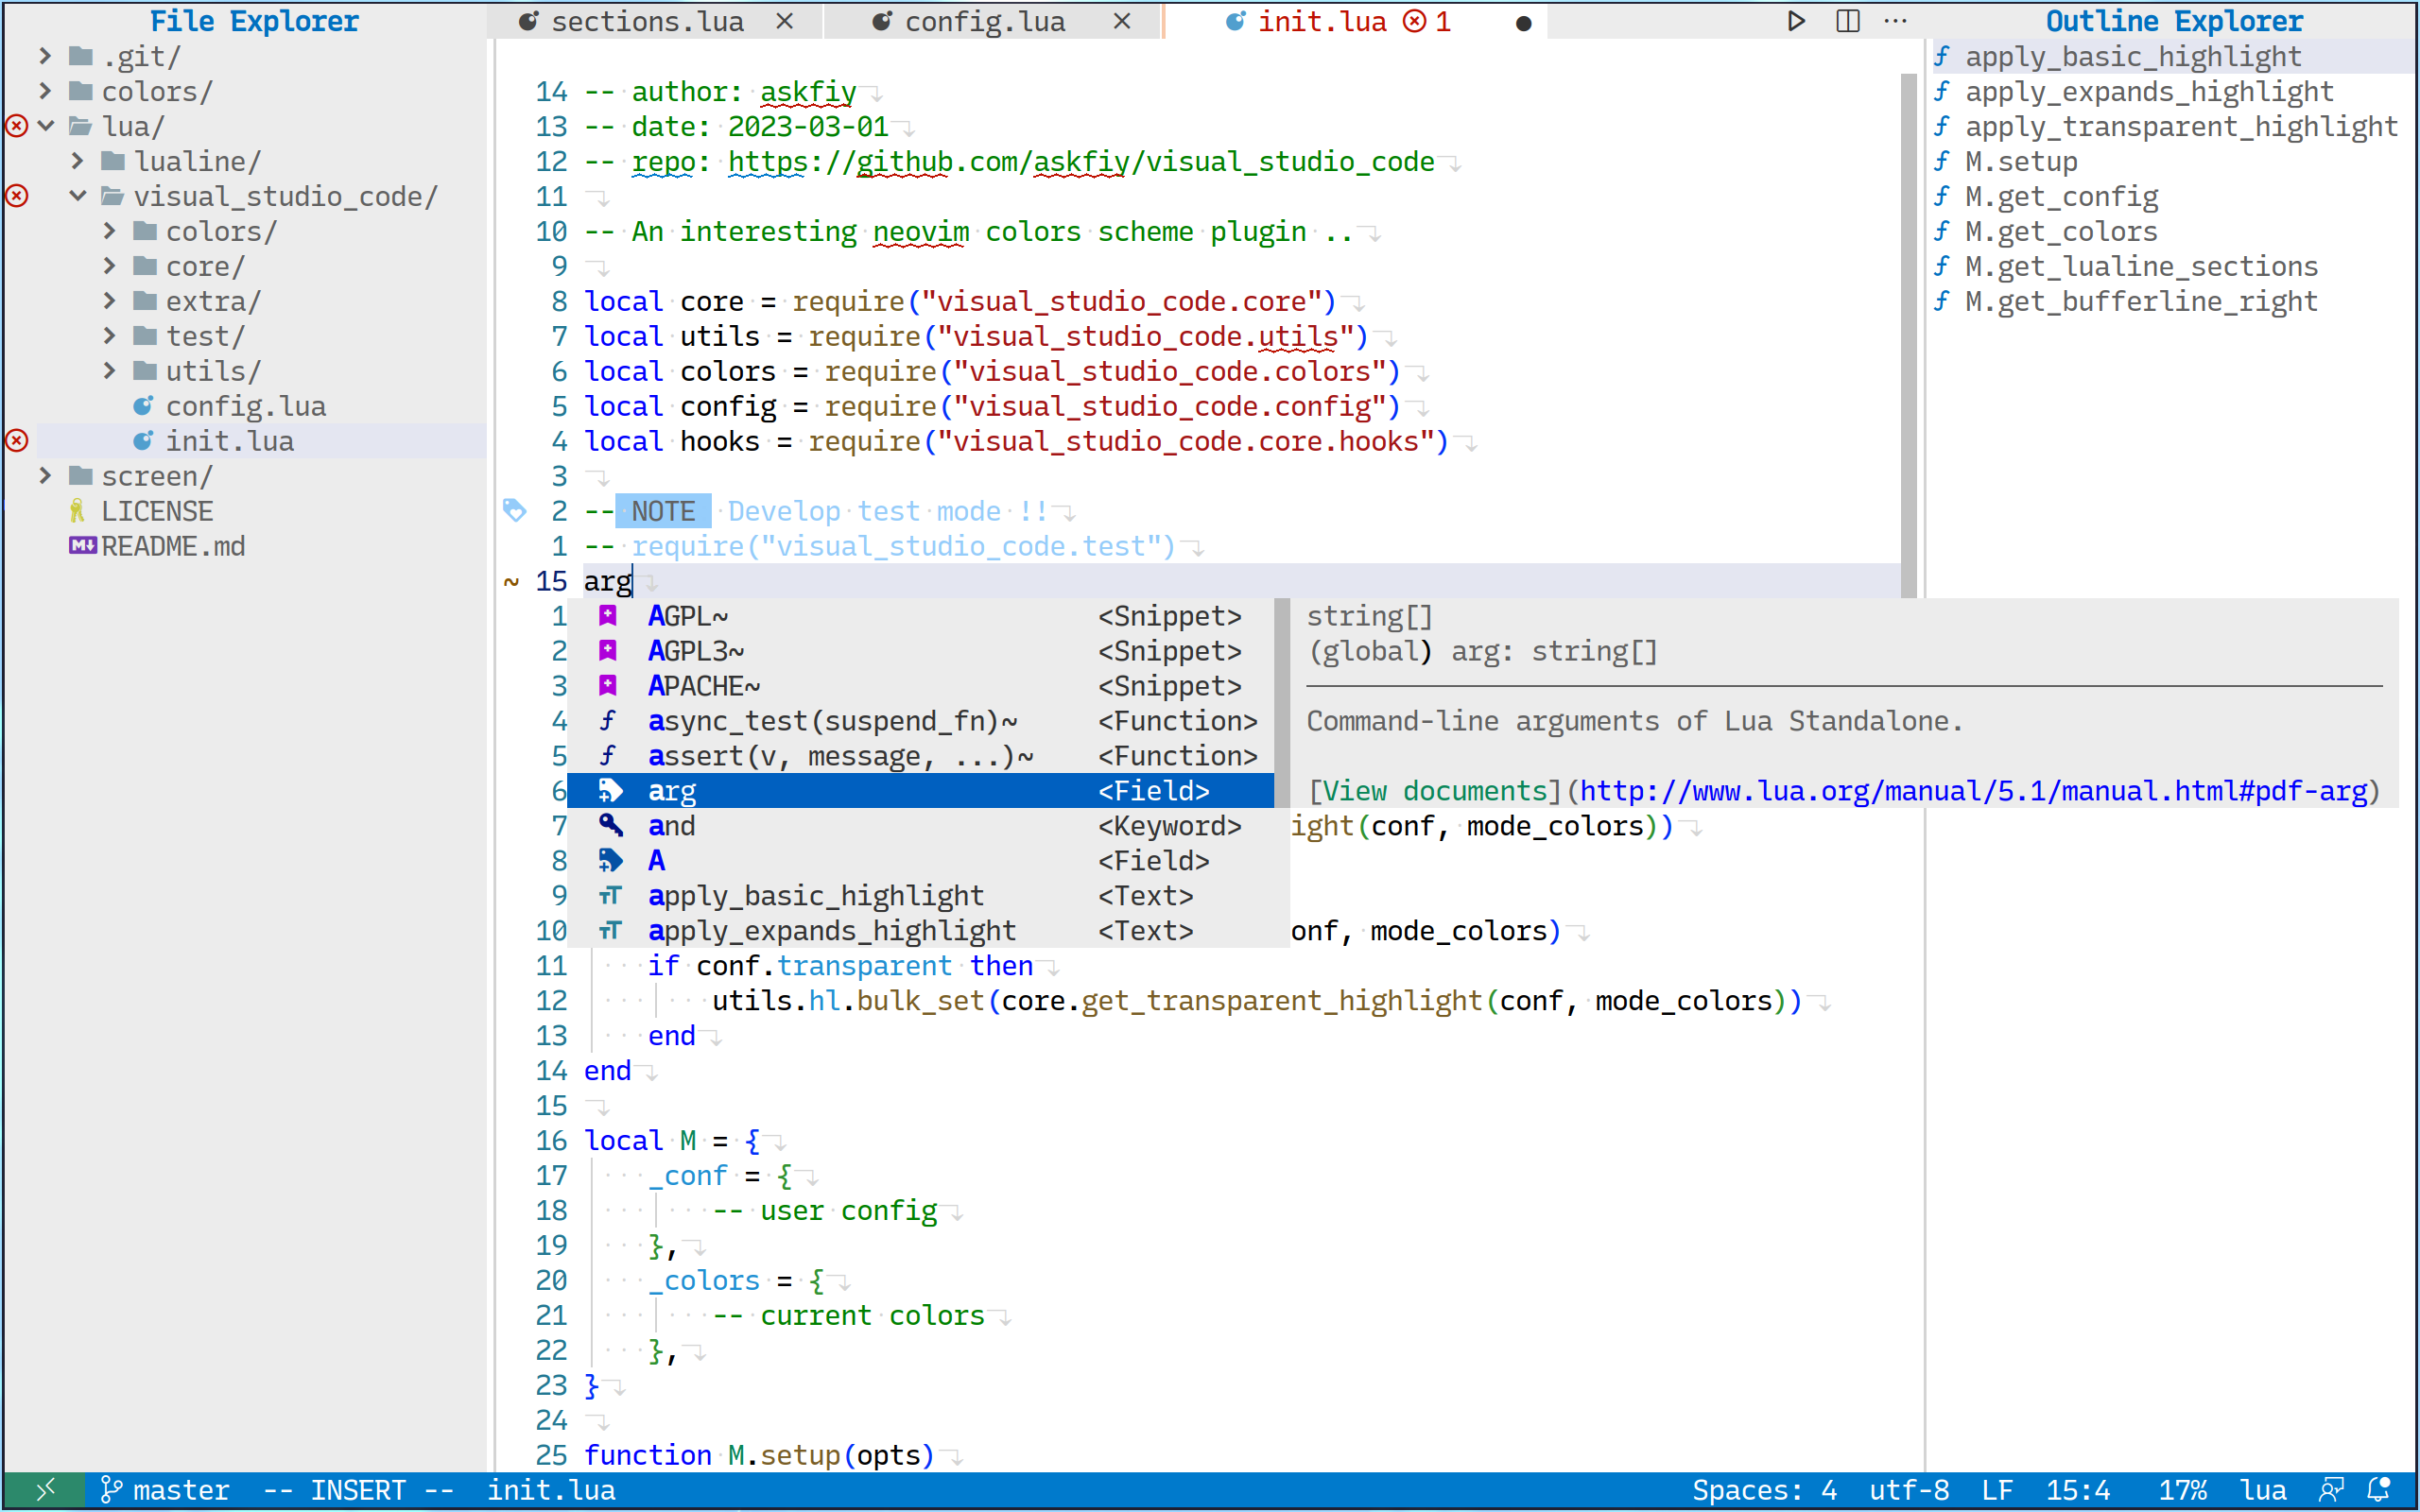Switch to the config.lua tab

(984, 21)
